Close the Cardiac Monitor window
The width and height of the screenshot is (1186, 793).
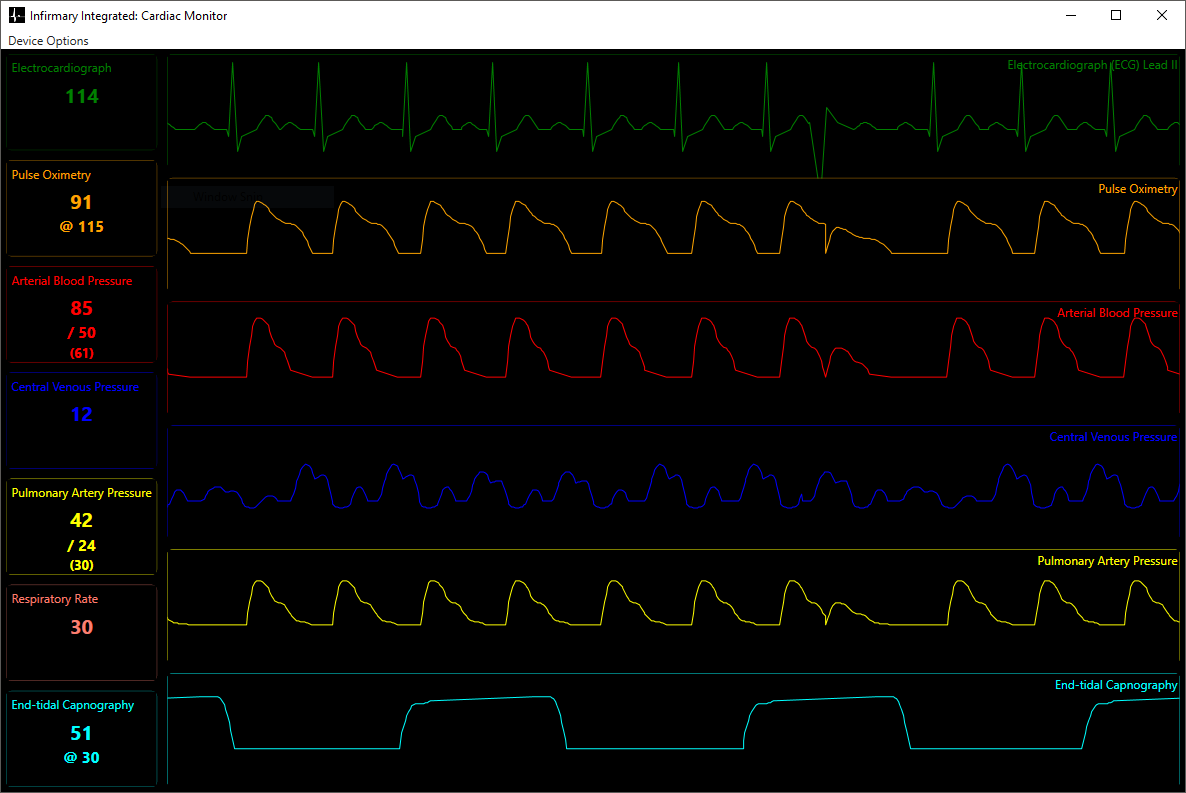[1161, 15]
